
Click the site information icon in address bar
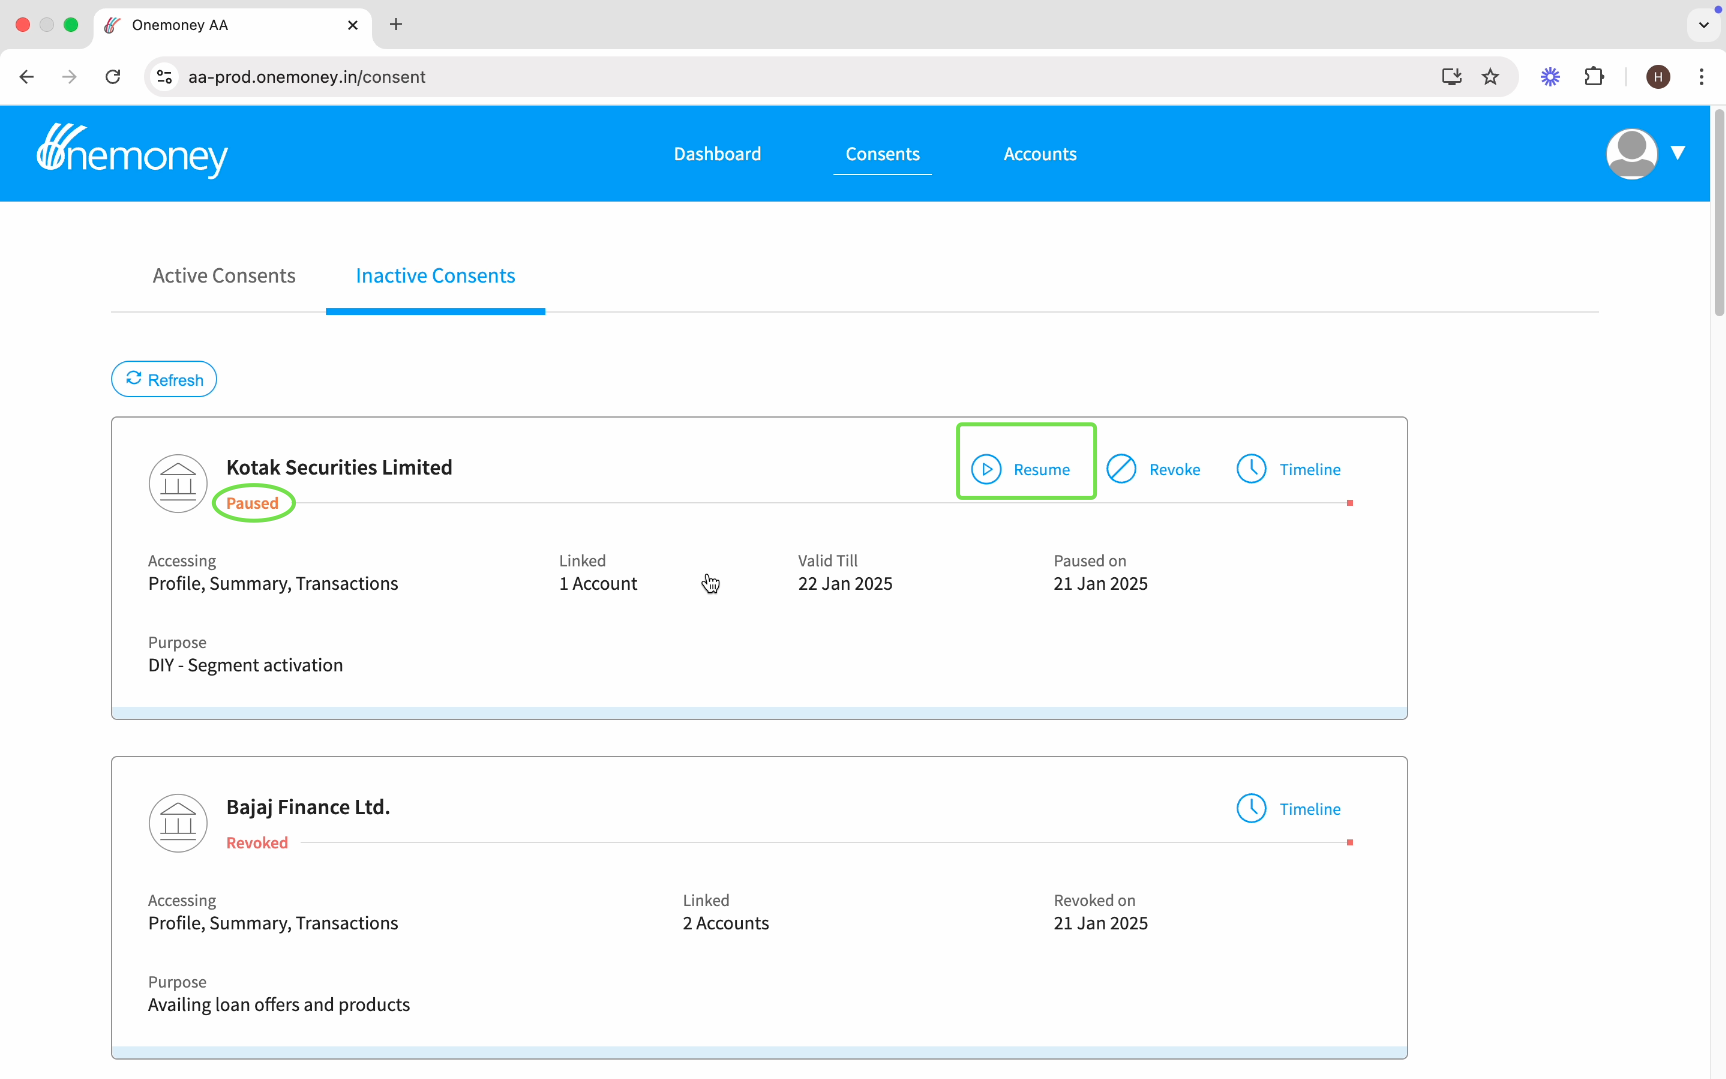point(165,77)
